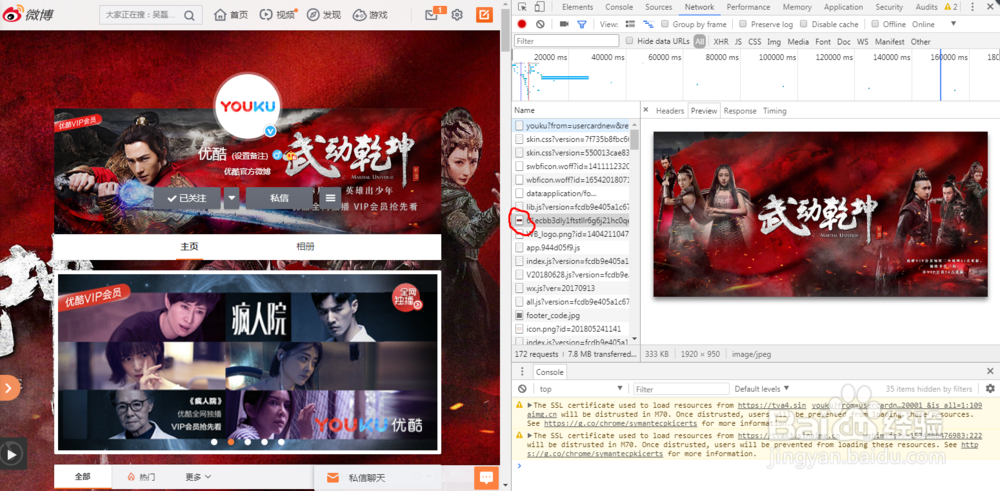Open the console context 'top' dropdown
This screenshot has height=491, width=1000.
(x=581, y=388)
